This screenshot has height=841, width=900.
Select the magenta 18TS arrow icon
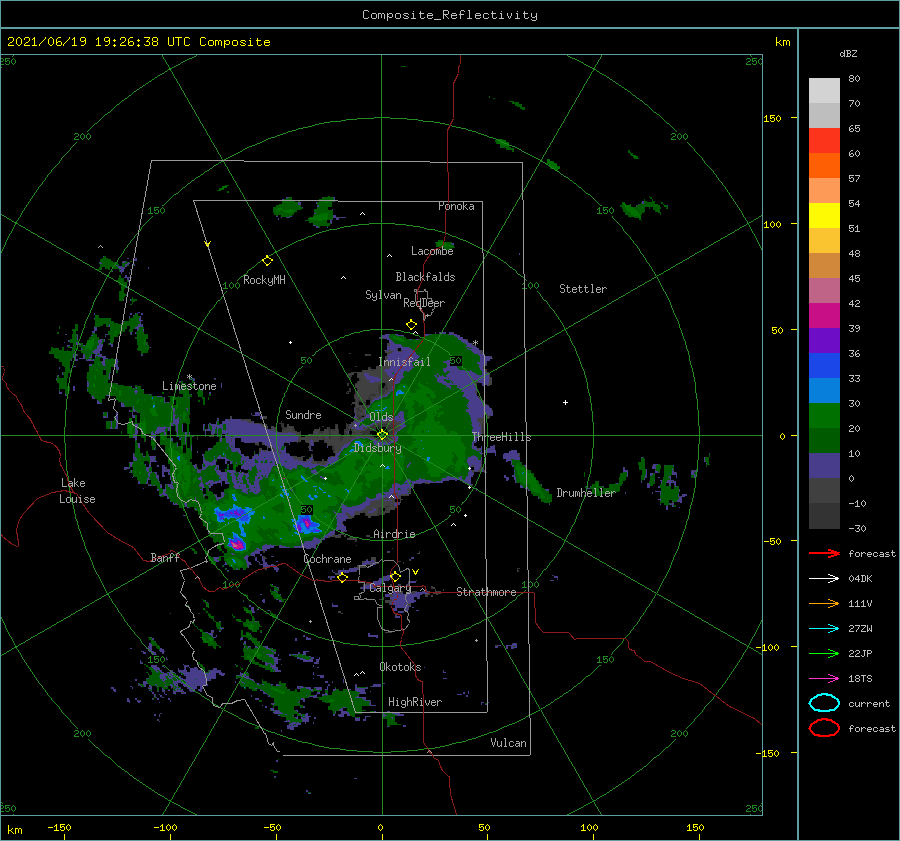coord(824,679)
